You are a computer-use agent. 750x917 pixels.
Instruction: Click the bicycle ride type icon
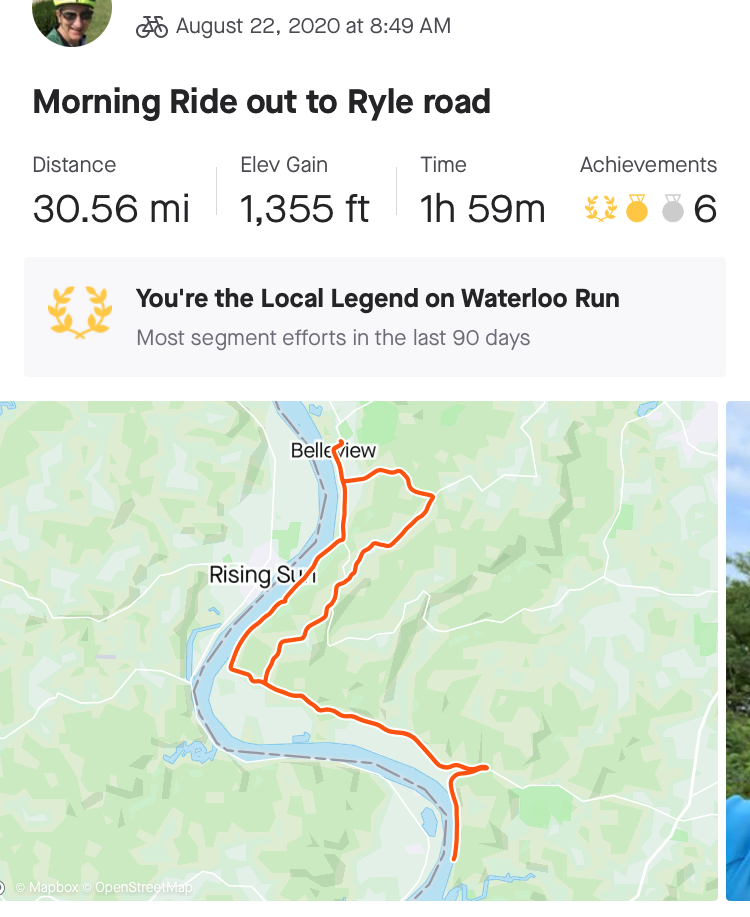(152, 27)
